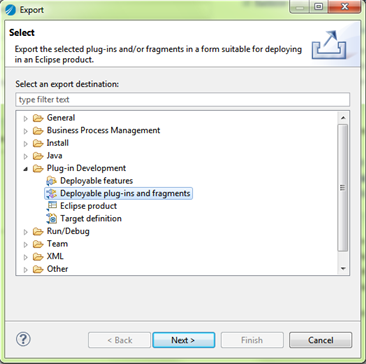Expand the General tree node arrow
This screenshot has height=364, width=366.
click(25, 118)
